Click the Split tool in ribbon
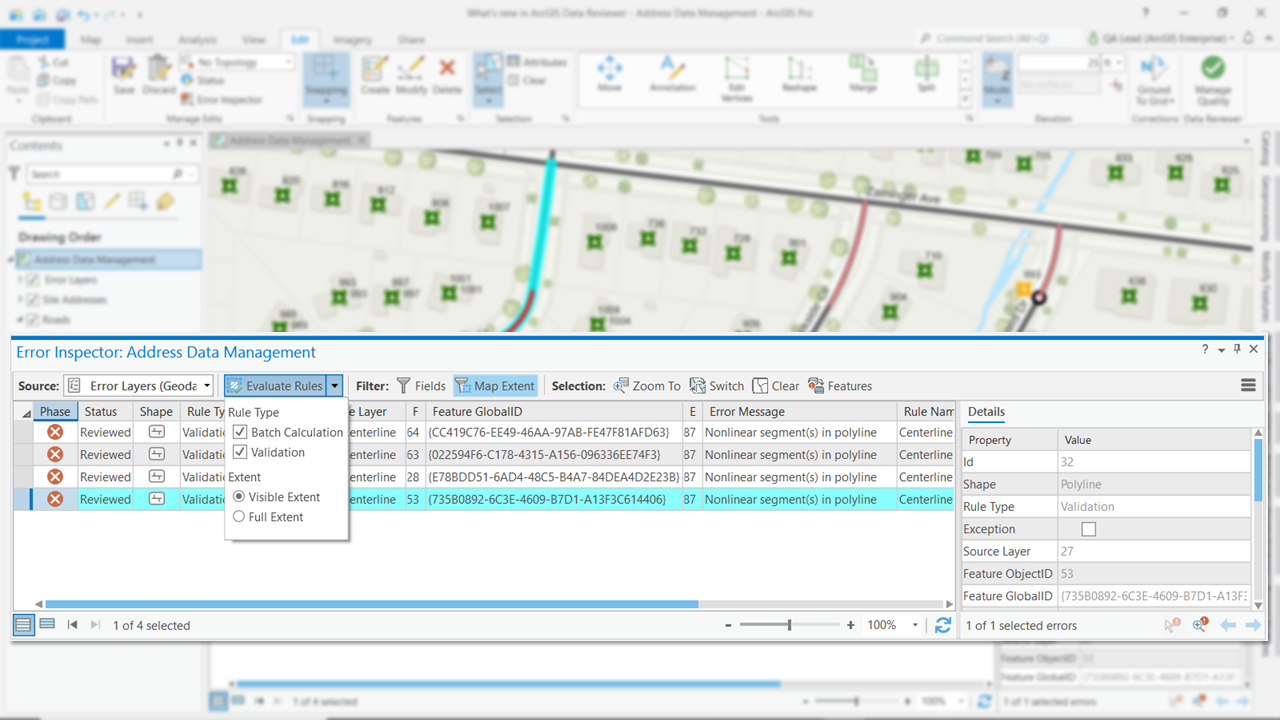This screenshot has height=720, width=1280. [926, 75]
